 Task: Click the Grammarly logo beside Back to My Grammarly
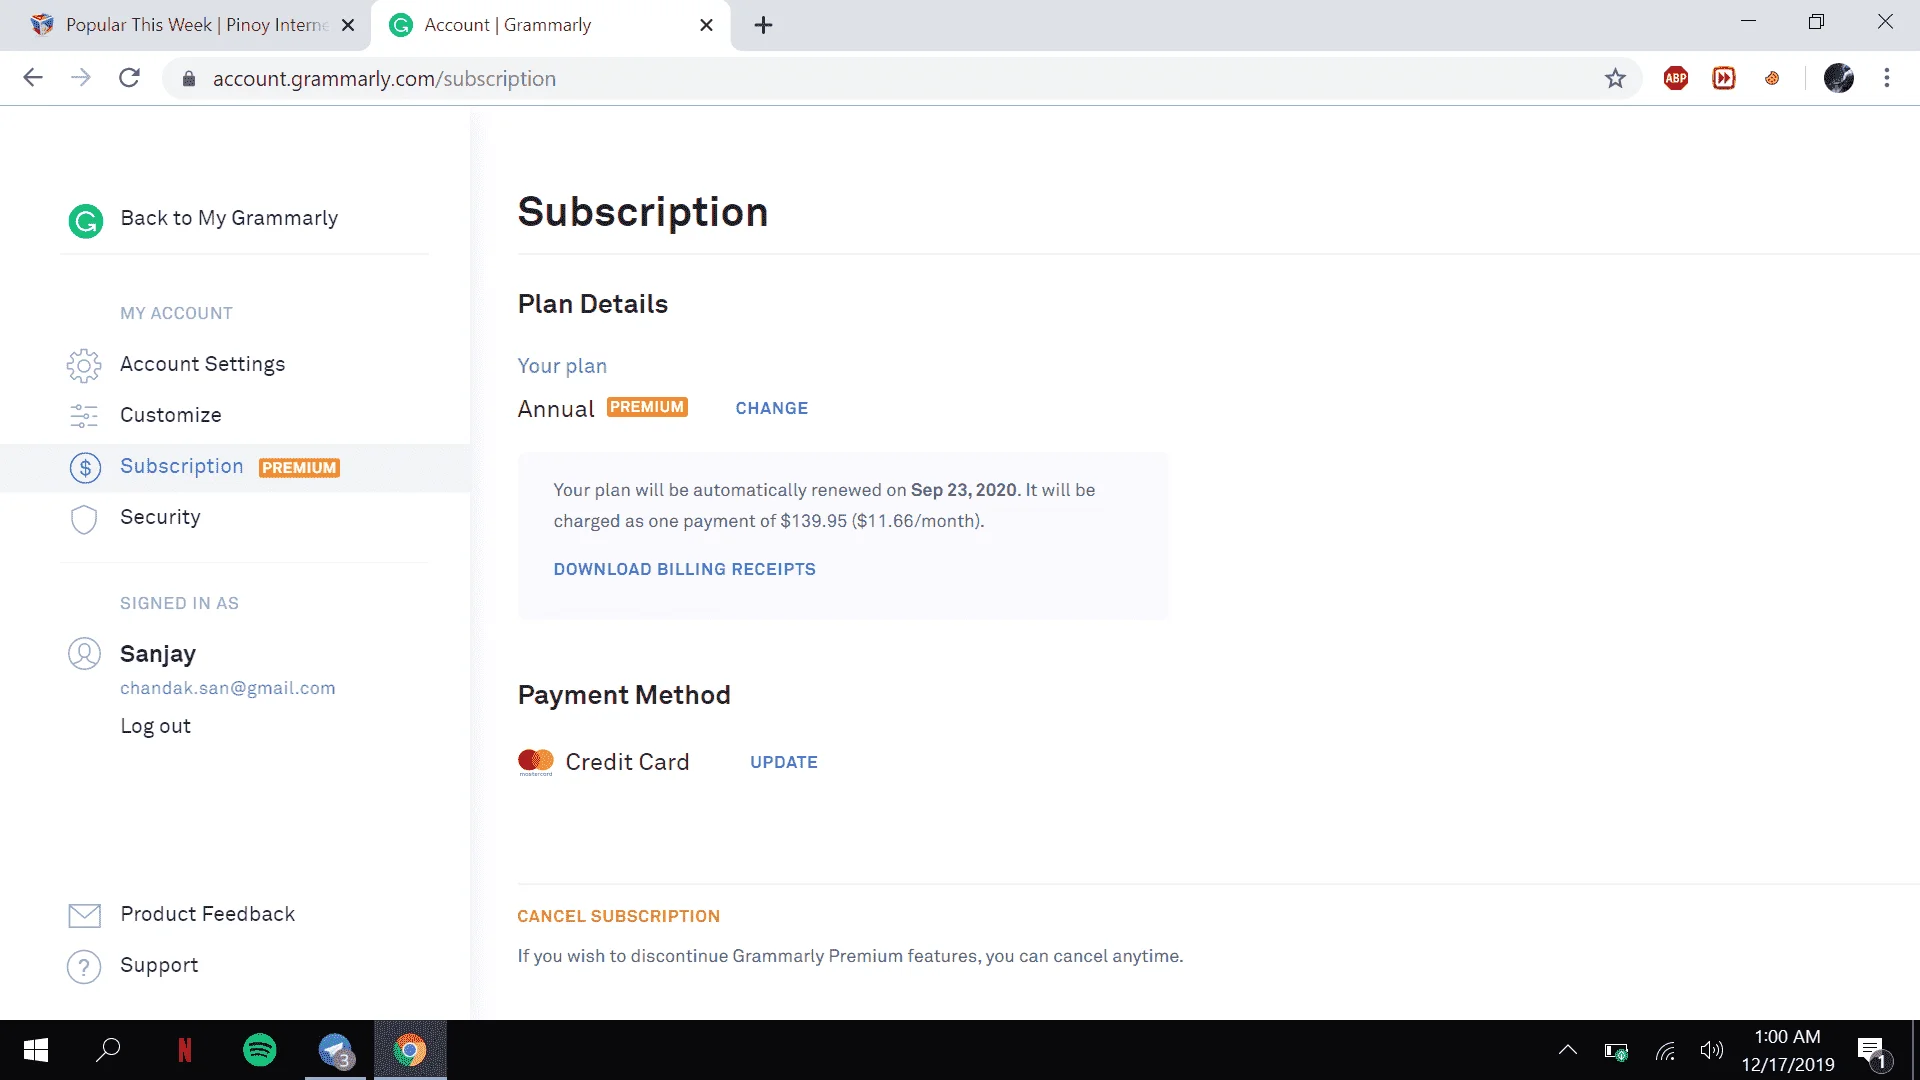(85, 220)
